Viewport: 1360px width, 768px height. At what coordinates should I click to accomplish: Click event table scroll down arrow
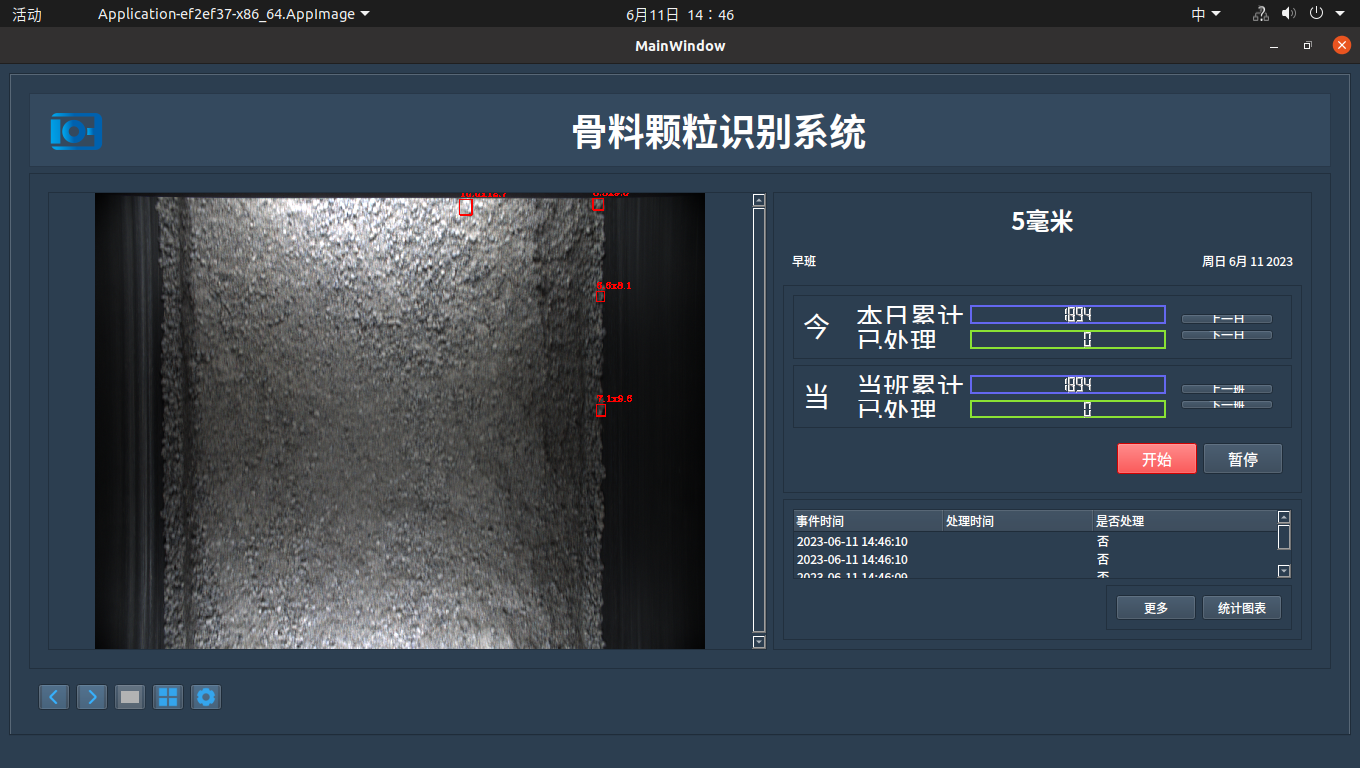pos(1284,571)
